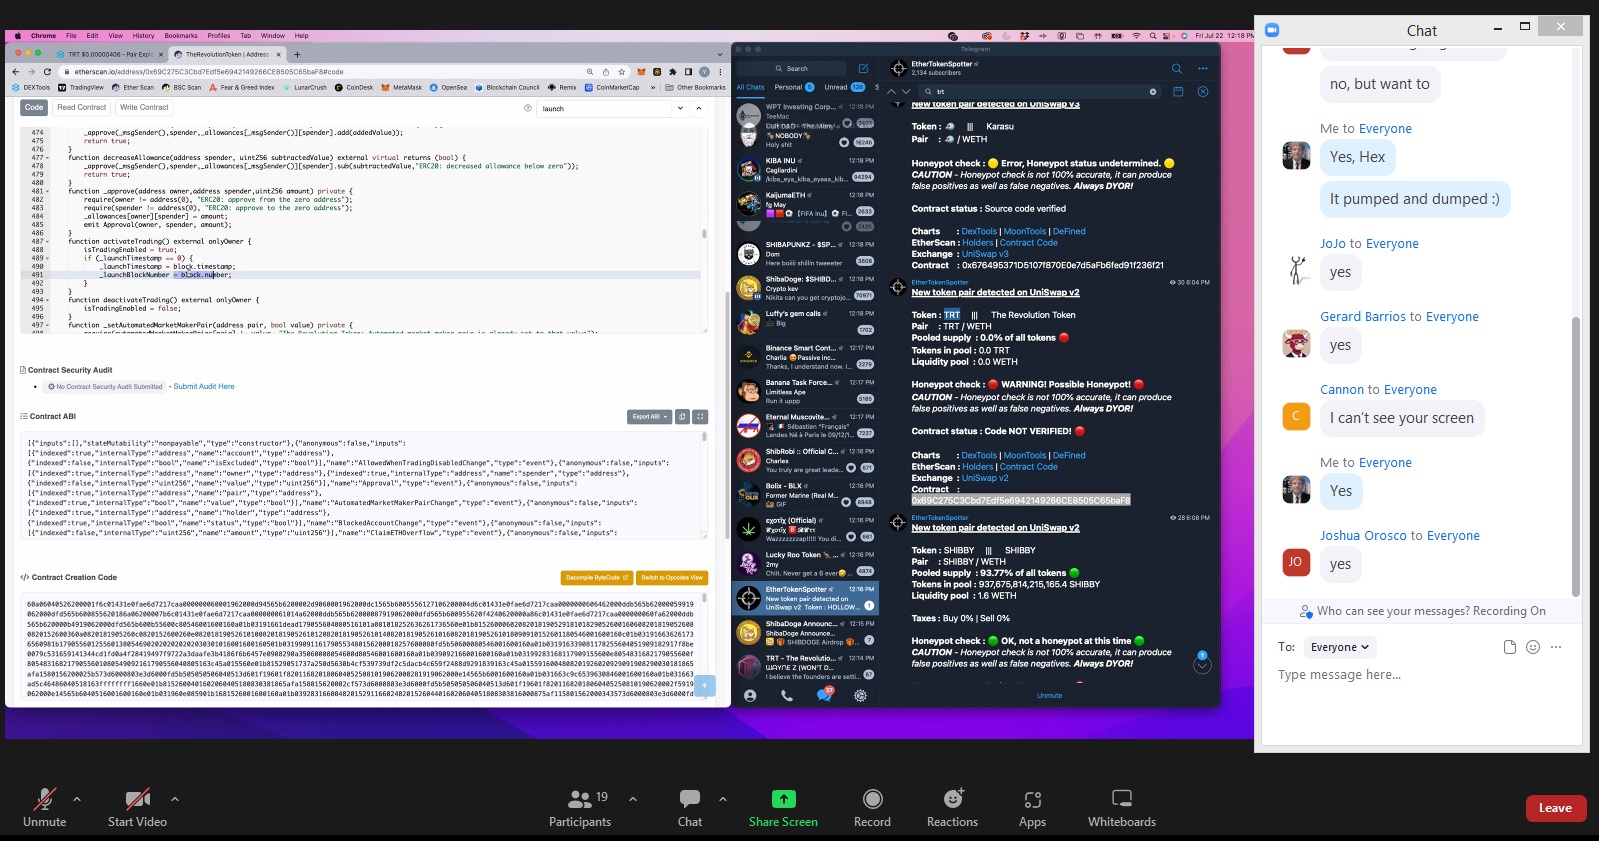Open the History menu in Chrome menu bar
The image size is (1599, 841).
[x=143, y=35]
